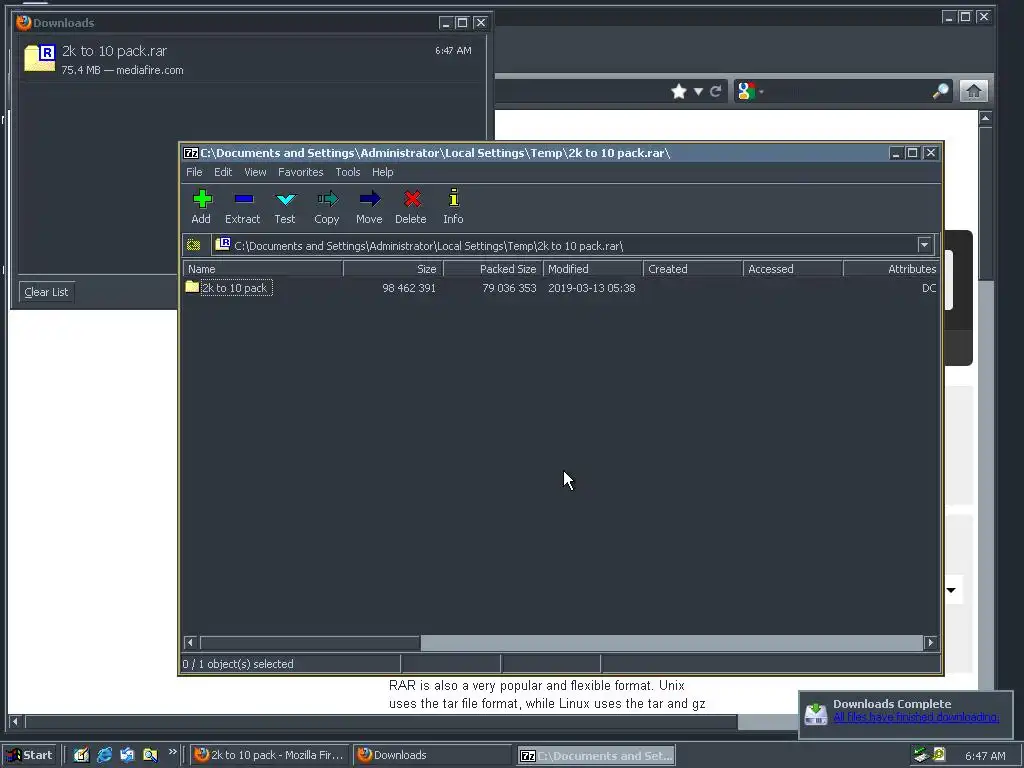Click the first quick launch icon on taskbar
The height and width of the screenshot is (768, 1024).
[x=81, y=755]
